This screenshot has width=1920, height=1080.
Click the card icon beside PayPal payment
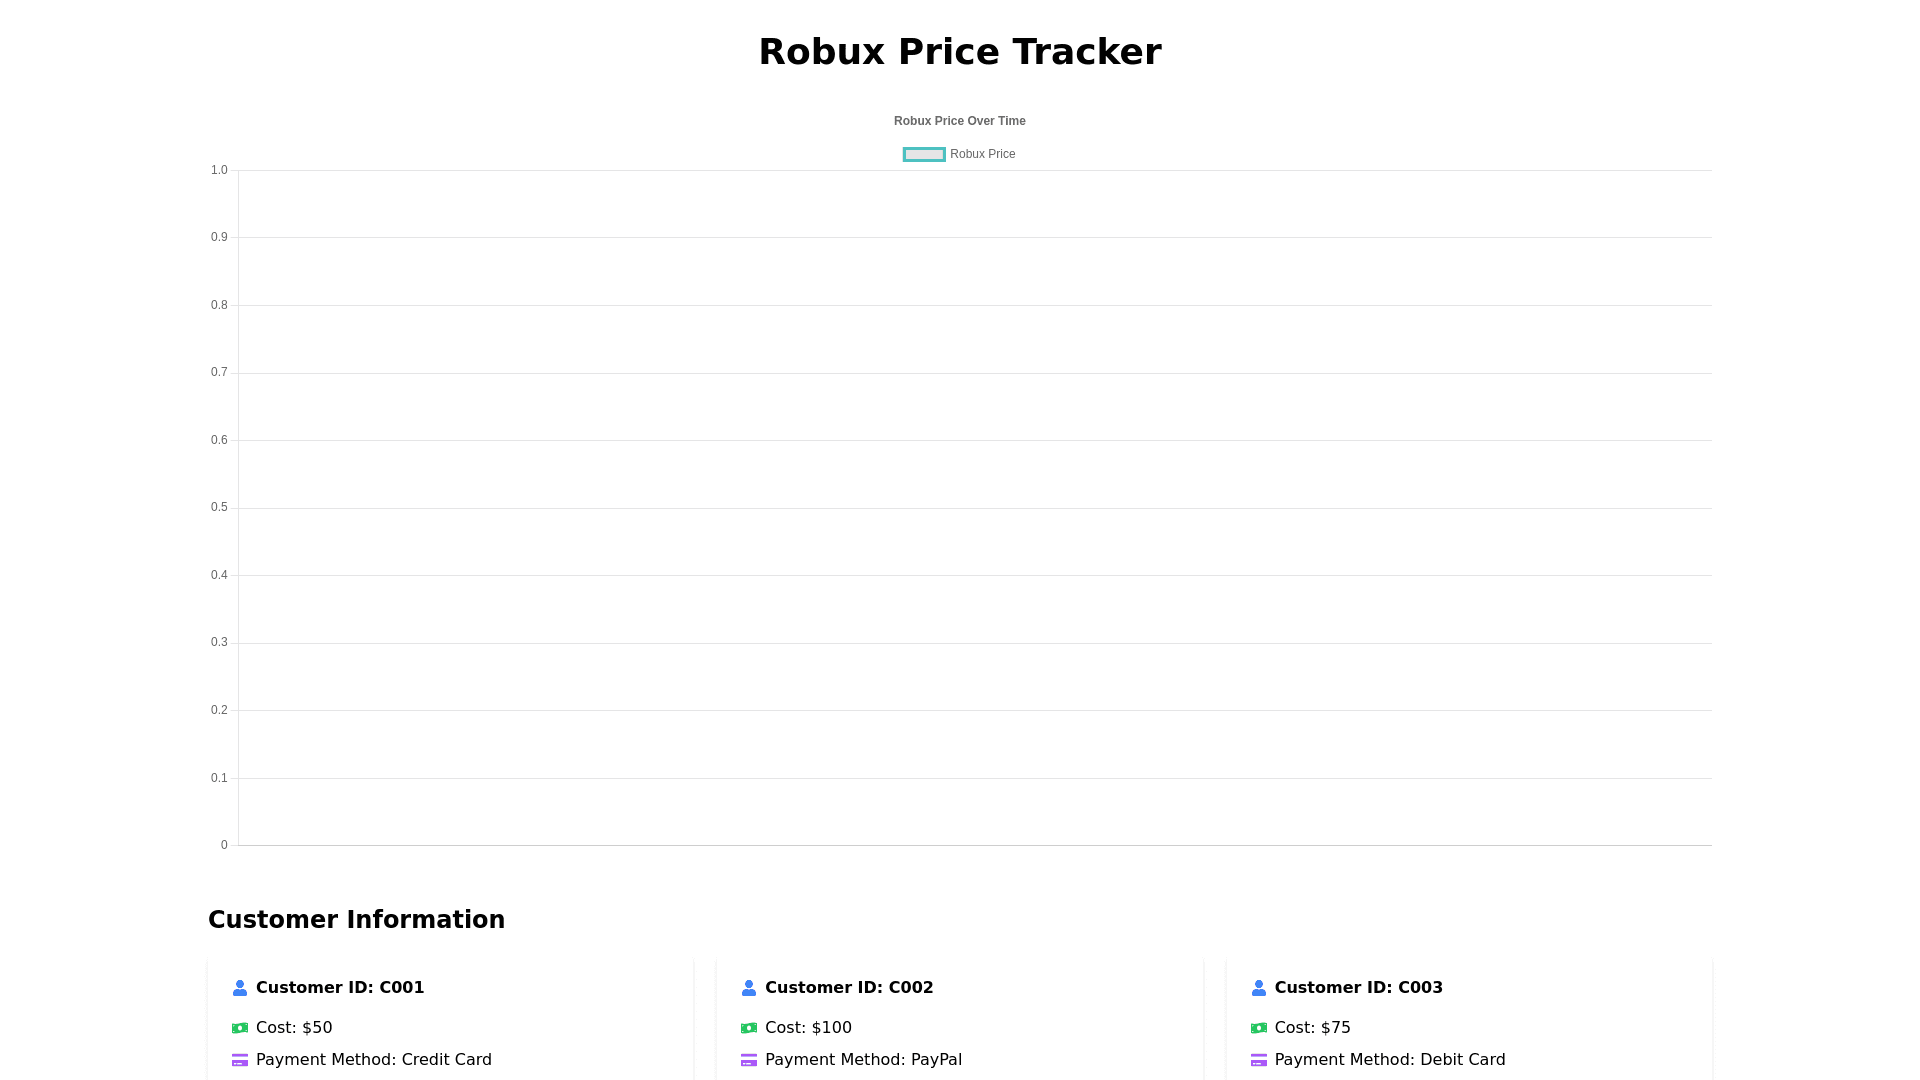pyautogui.click(x=749, y=1060)
